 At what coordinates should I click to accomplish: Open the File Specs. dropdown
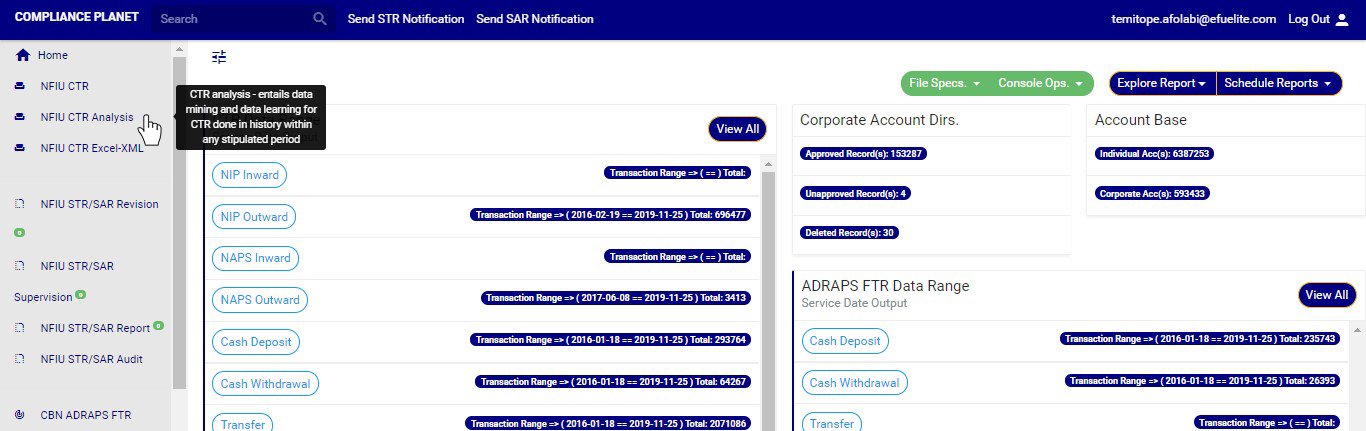[x=944, y=83]
